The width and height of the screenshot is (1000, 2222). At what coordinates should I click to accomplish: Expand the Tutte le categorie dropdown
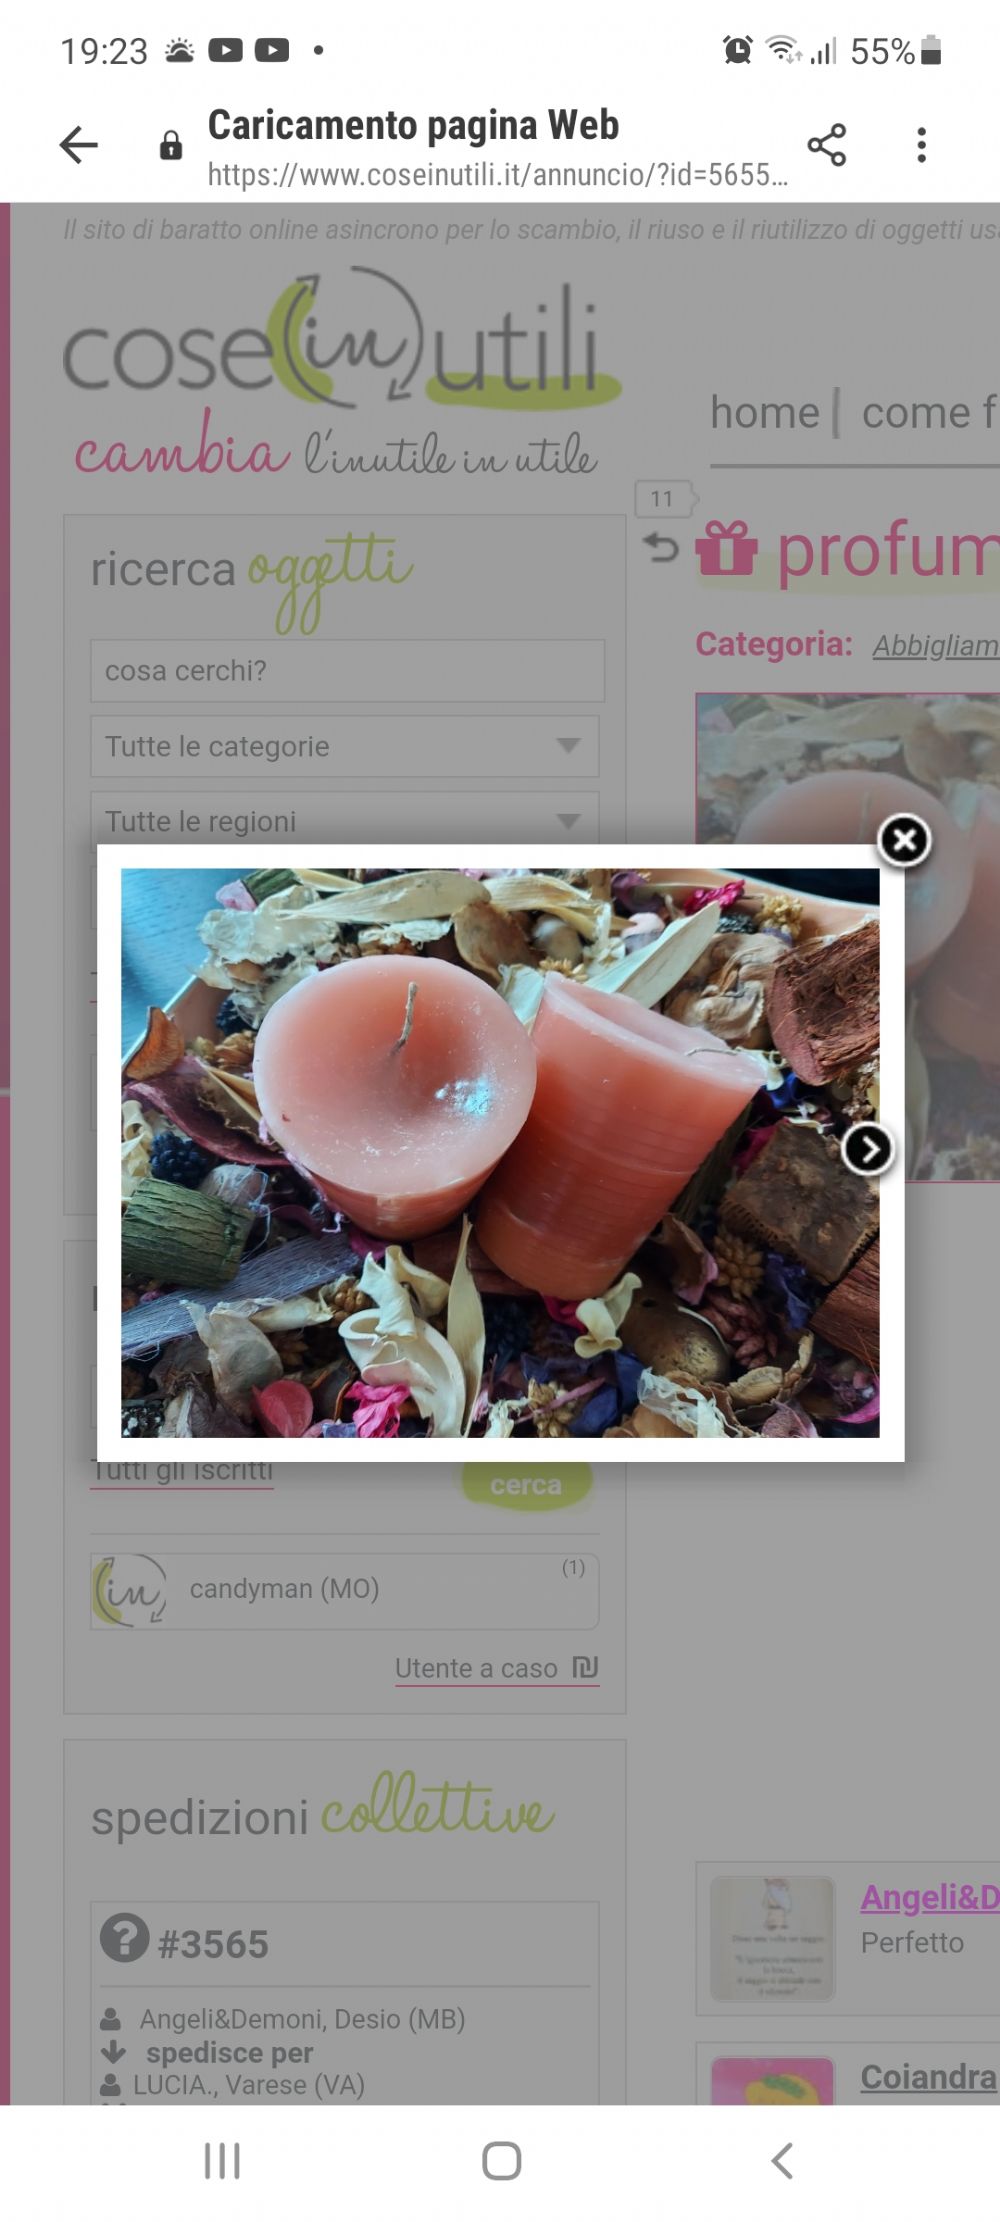click(345, 746)
